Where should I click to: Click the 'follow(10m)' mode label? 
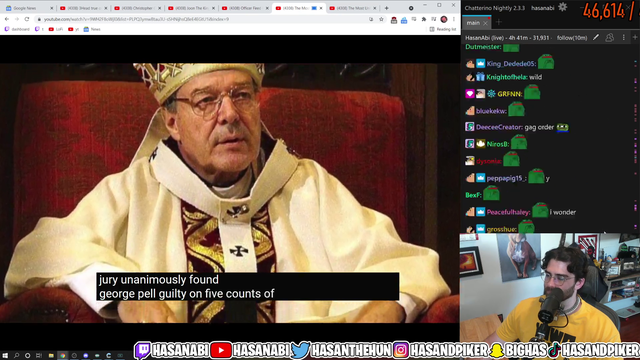pyautogui.click(x=572, y=38)
